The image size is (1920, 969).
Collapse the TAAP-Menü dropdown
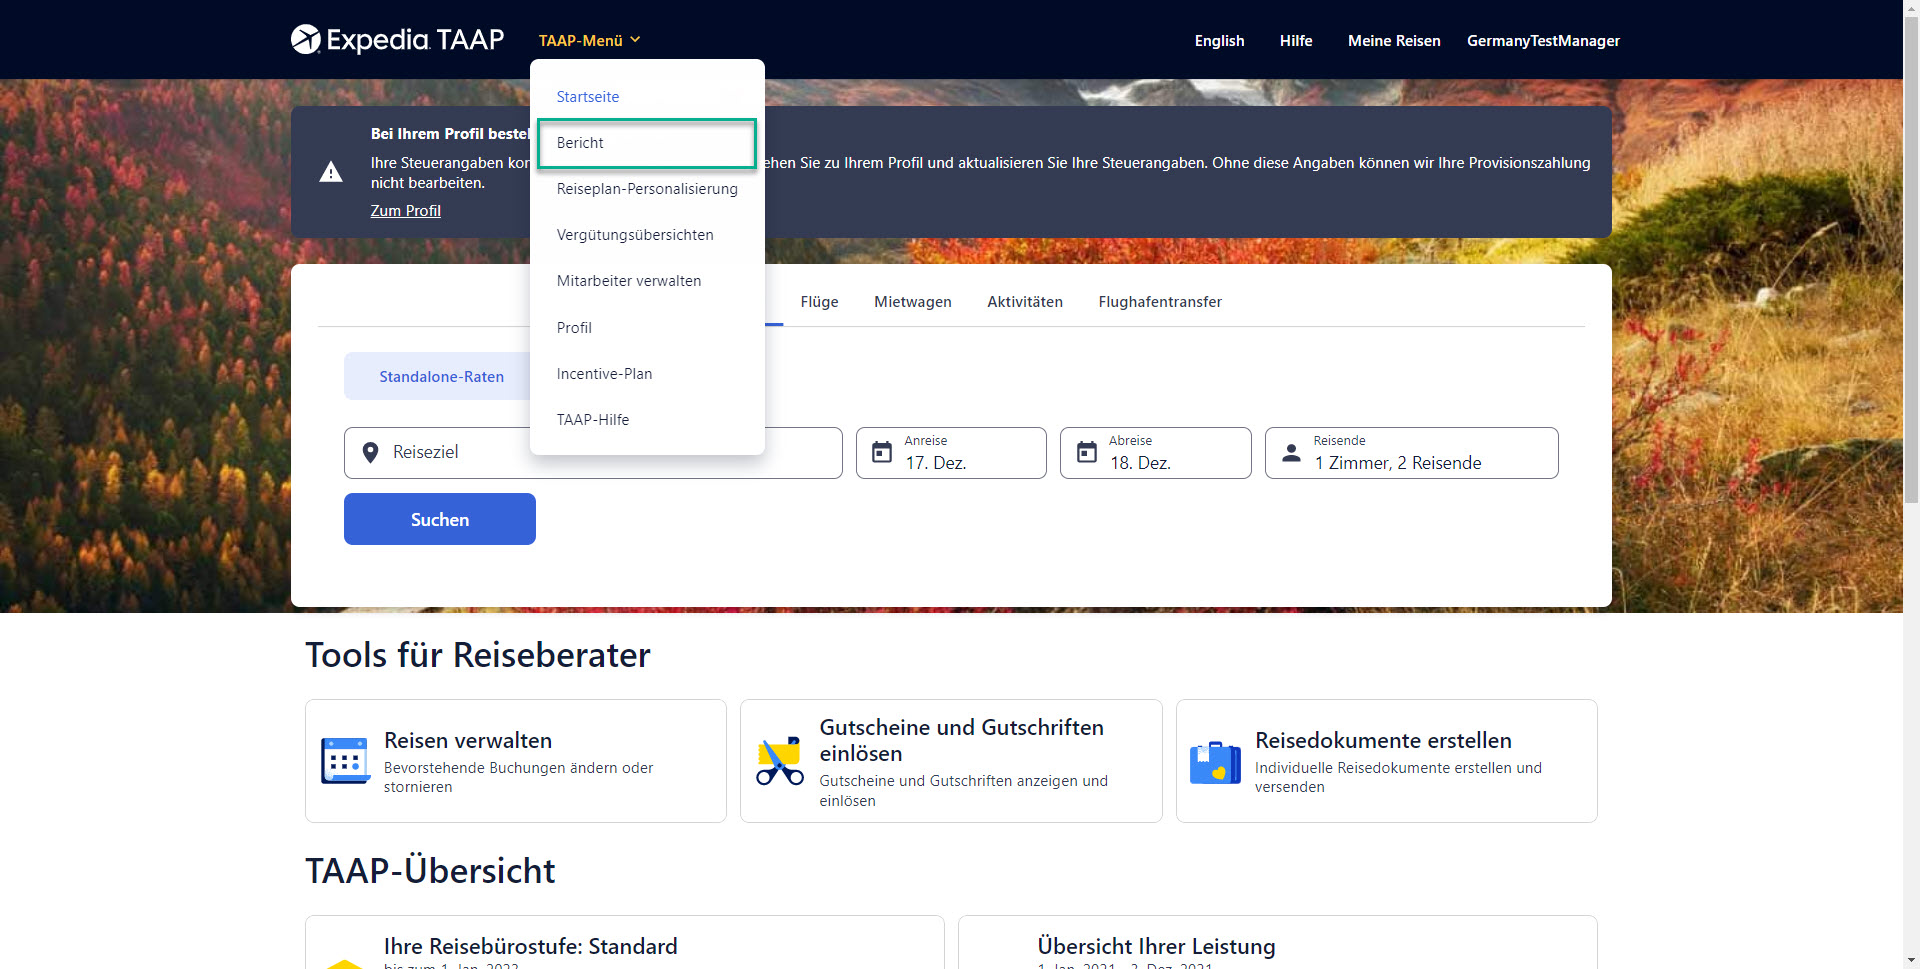(590, 40)
